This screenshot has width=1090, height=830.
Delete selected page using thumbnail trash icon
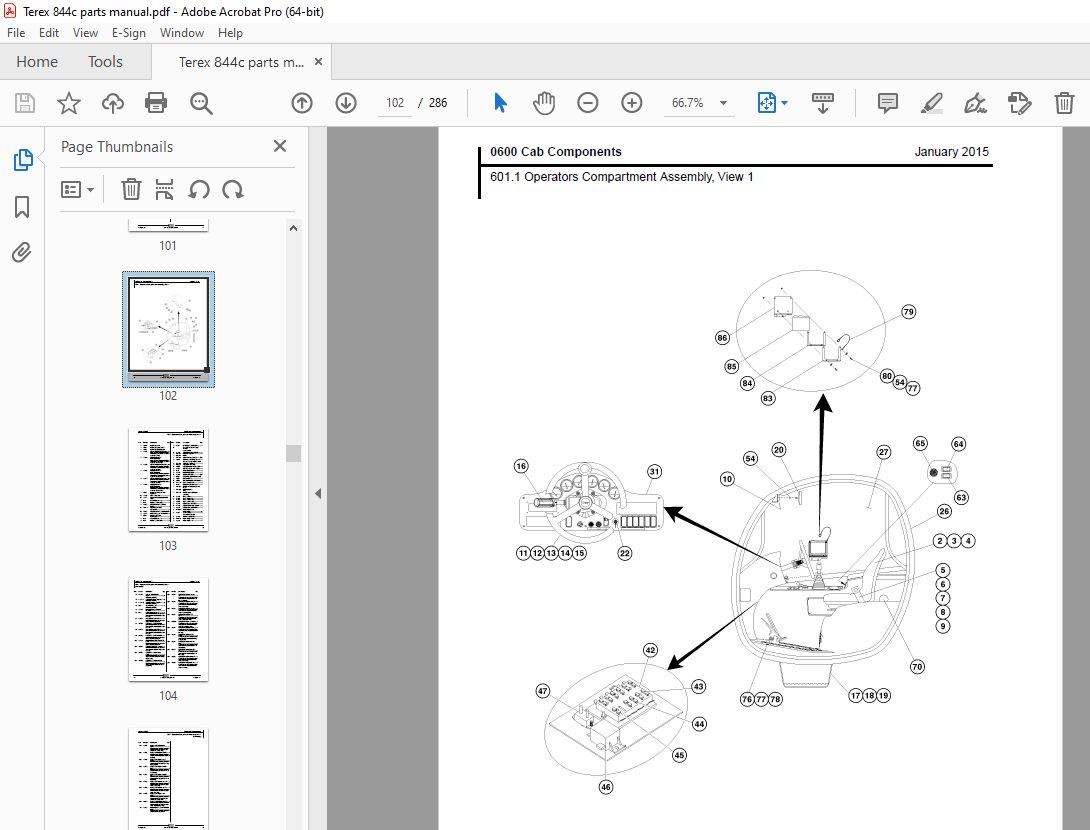(131, 189)
